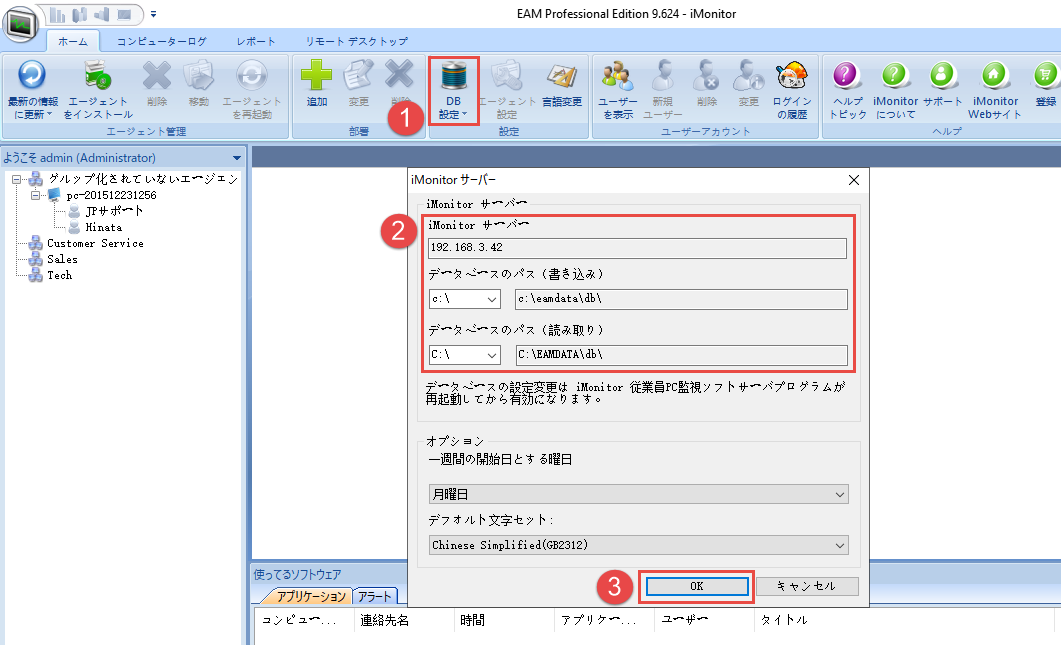
Task: Click the コンピュー... column header
Action: (304, 621)
